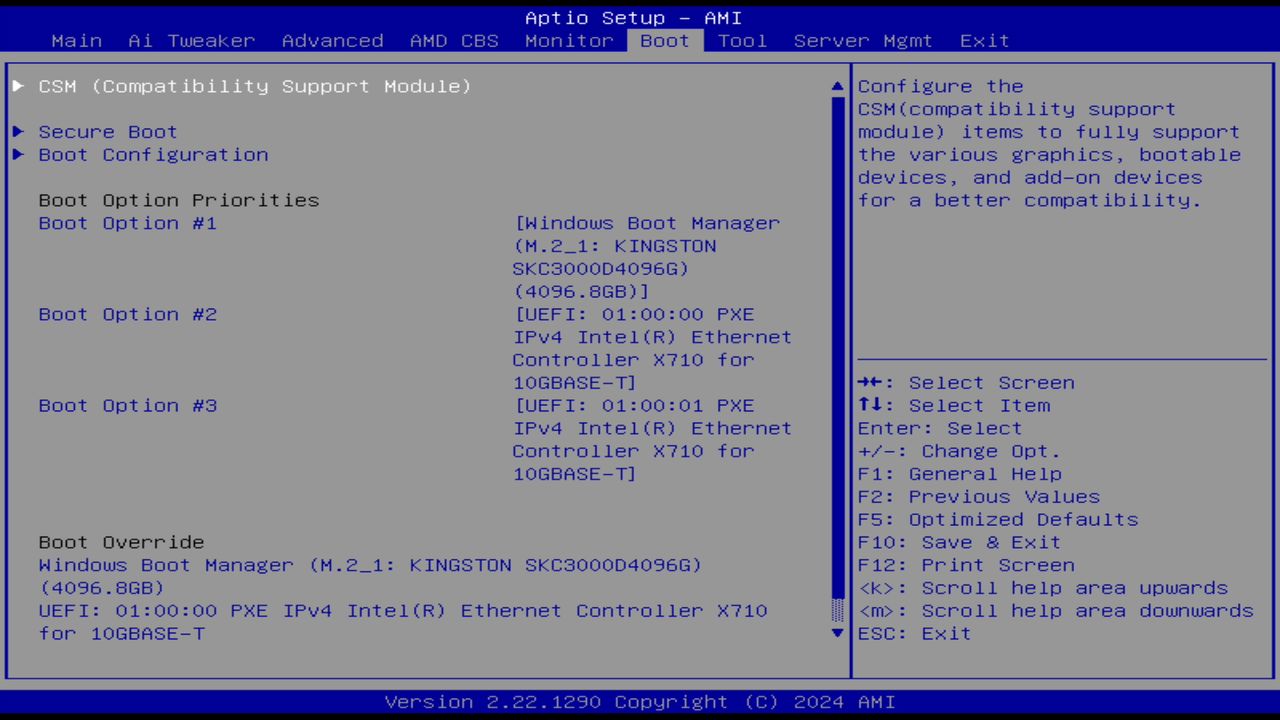Click the blue scrollbar thumb

tap(838, 347)
